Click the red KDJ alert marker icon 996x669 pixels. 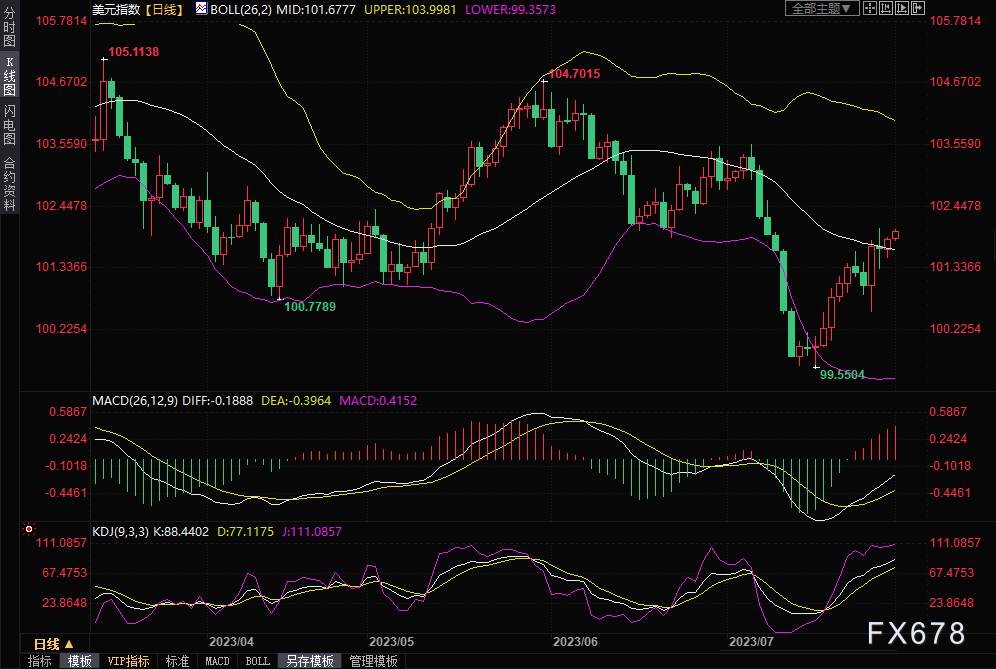point(29,529)
